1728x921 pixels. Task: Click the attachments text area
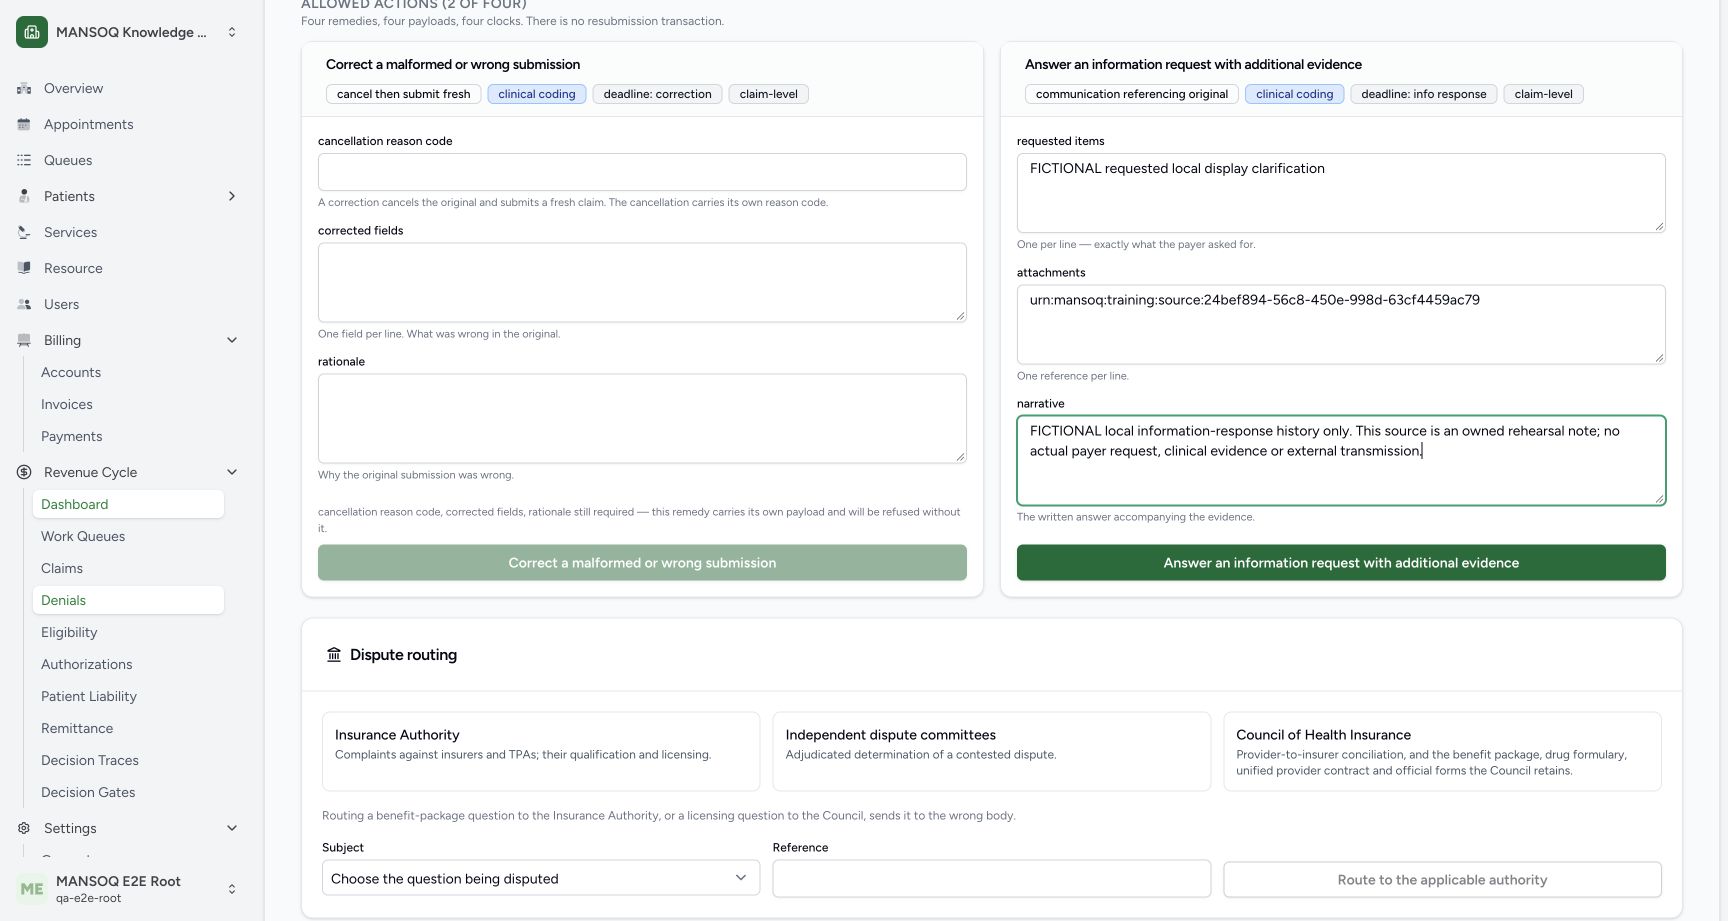pos(1341,324)
